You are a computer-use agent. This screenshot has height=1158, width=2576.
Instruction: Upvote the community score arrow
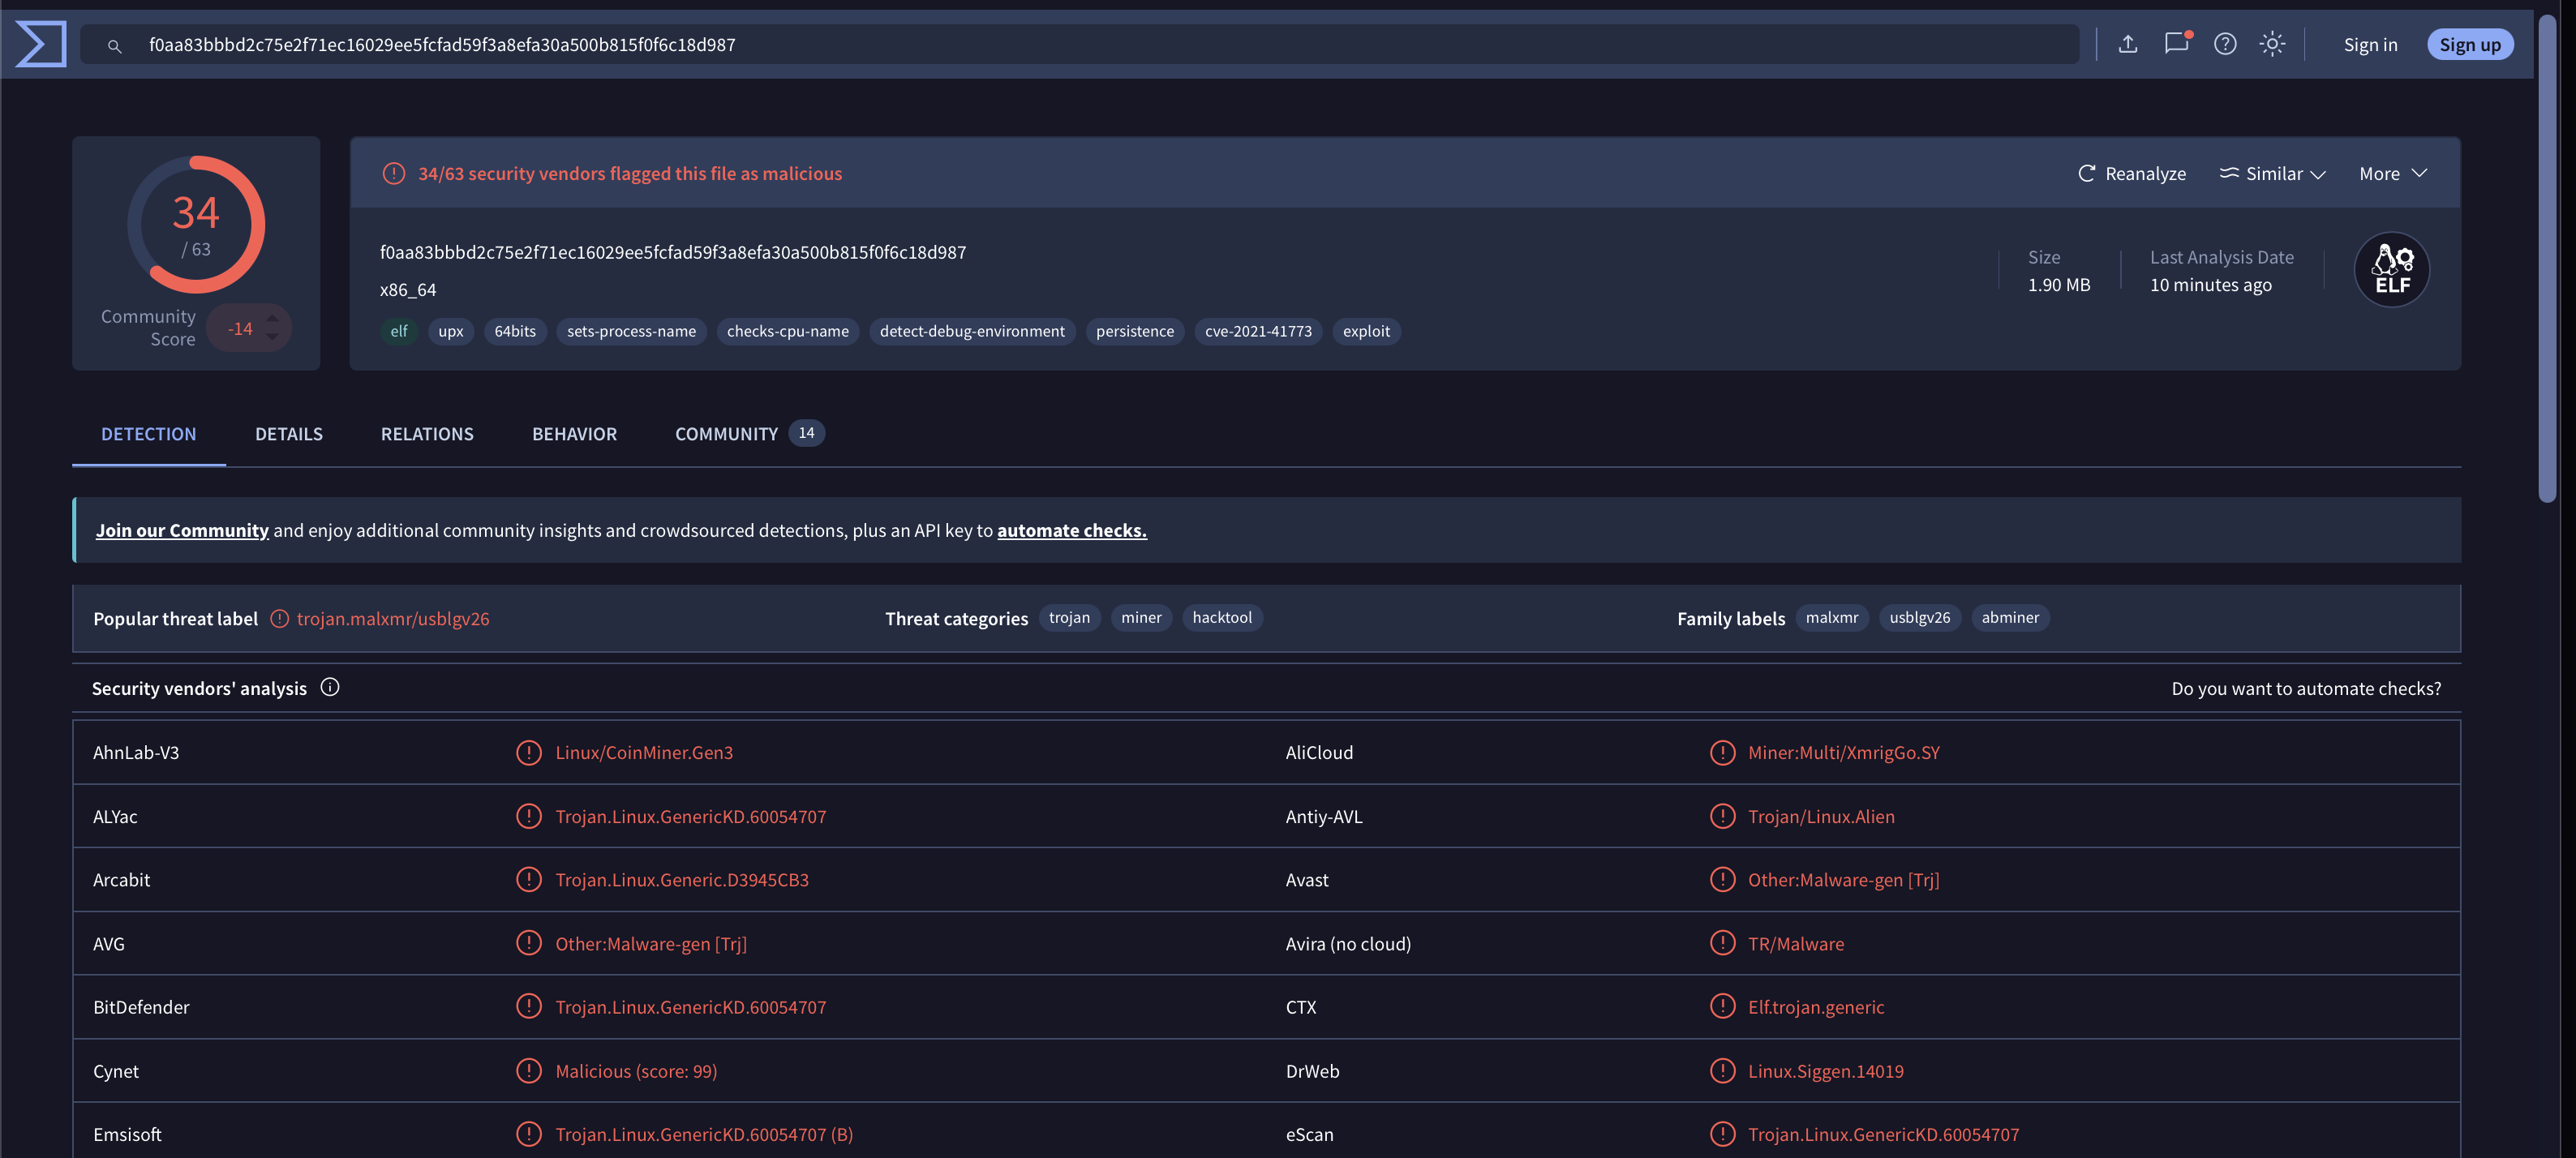click(x=272, y=318)
